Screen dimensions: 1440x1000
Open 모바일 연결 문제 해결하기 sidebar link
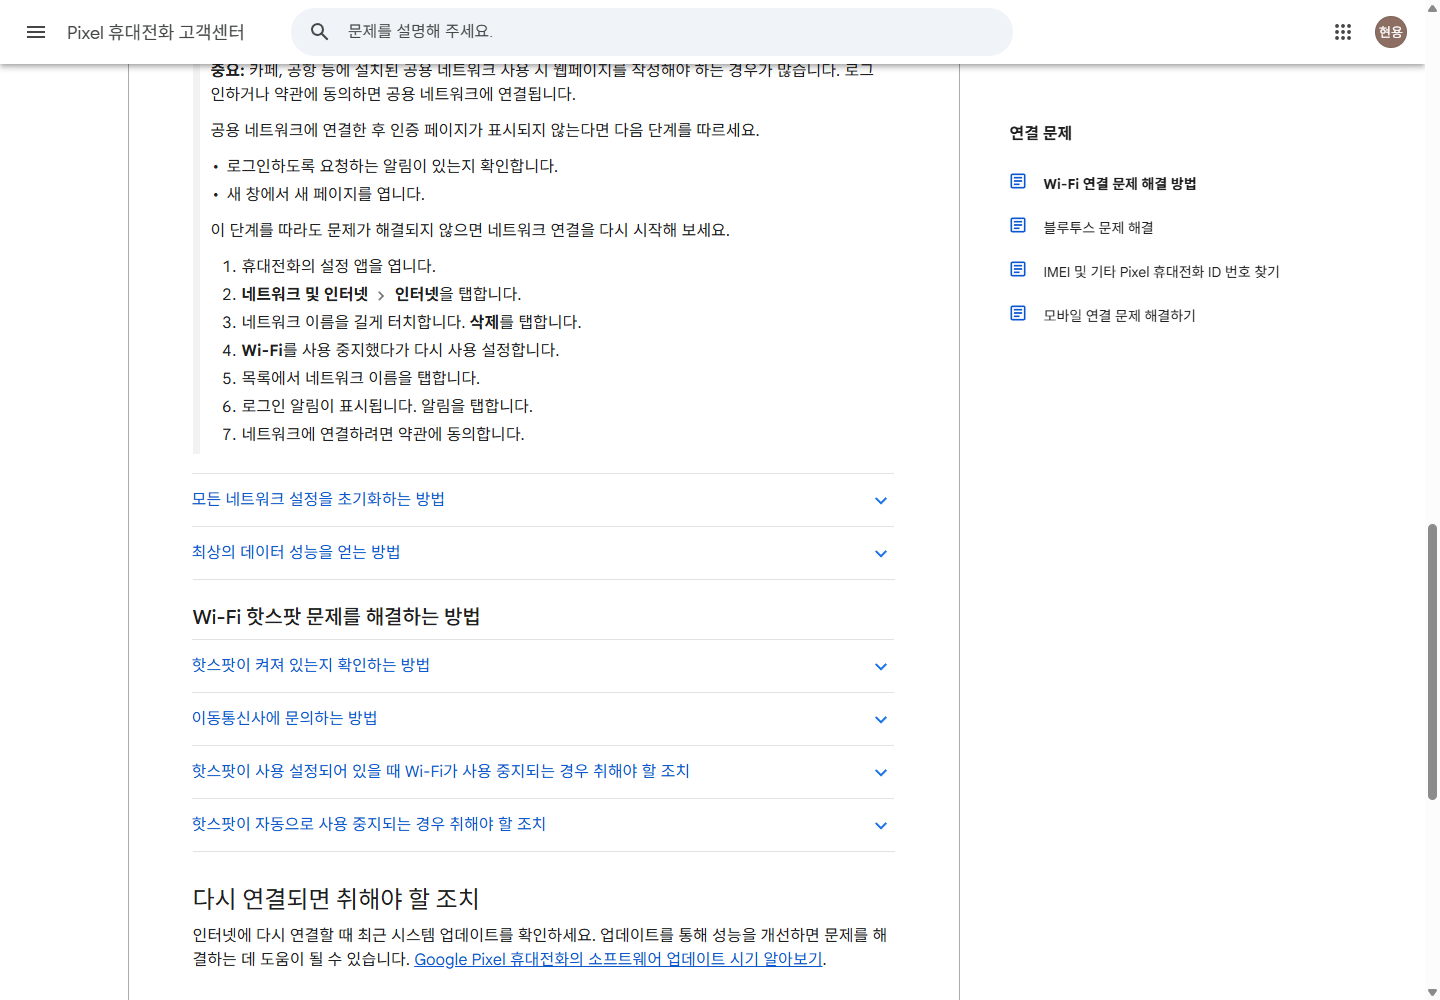(x=1119, y=315)
